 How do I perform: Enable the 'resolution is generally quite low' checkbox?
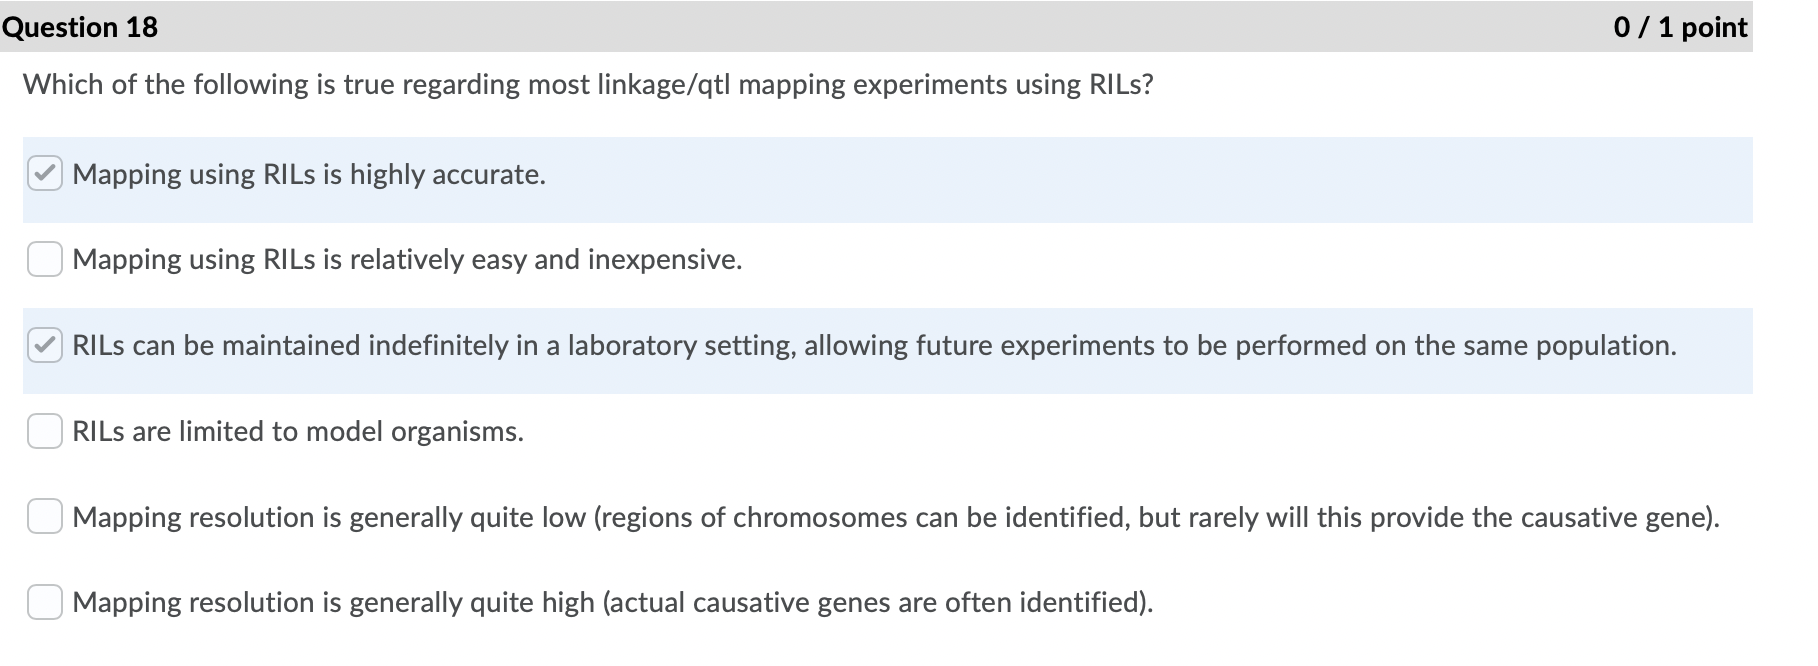point(45,517)
